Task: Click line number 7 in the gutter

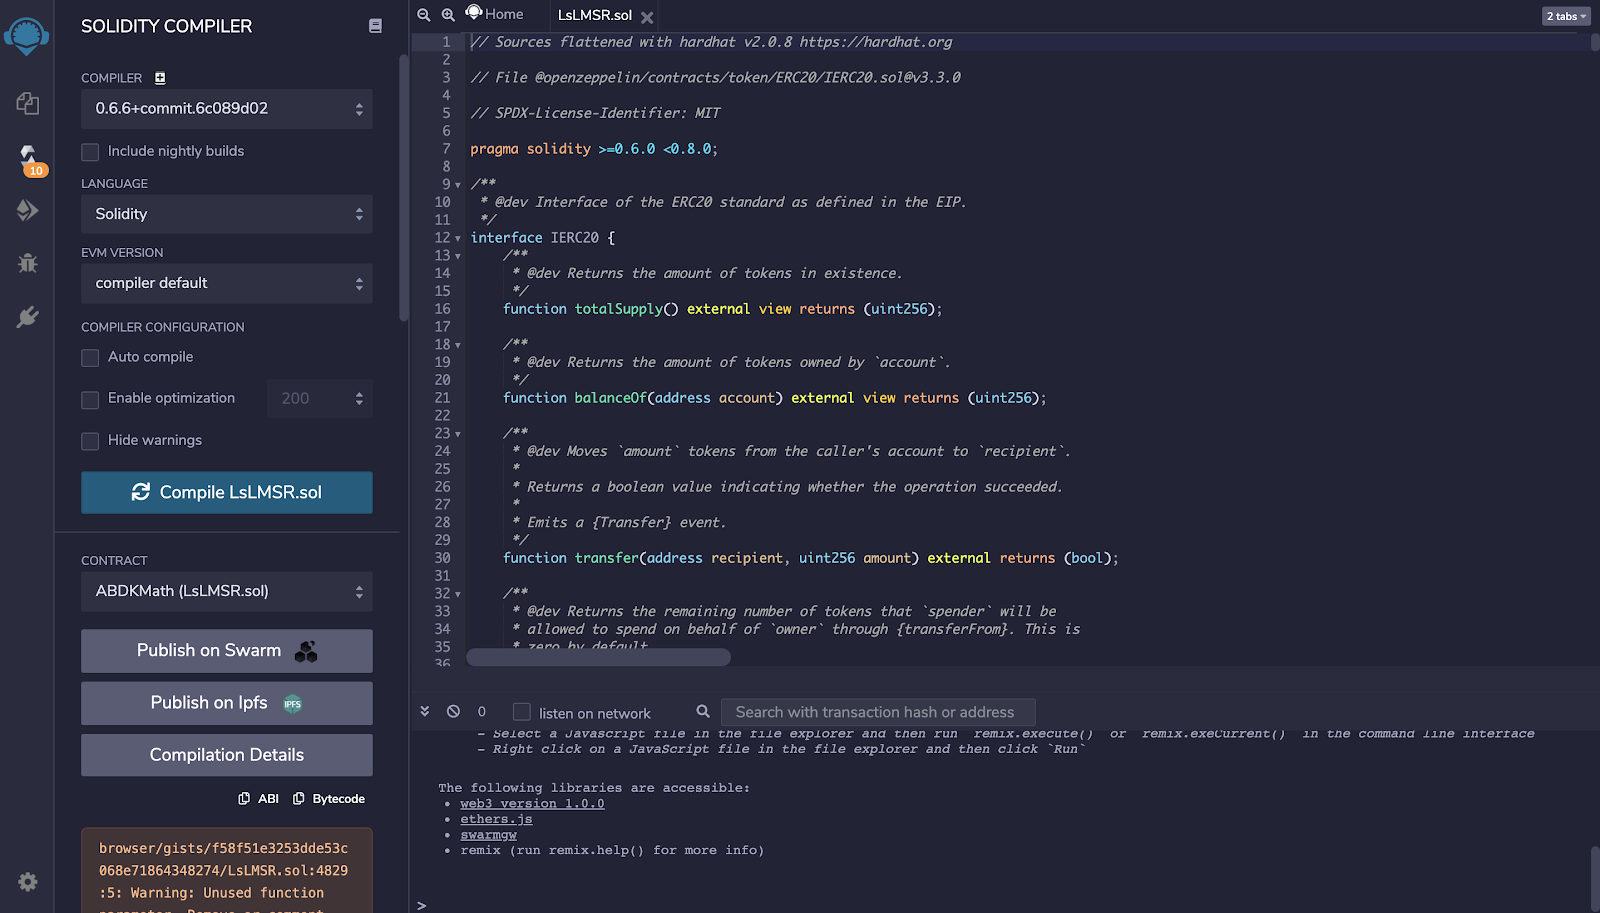Action: tap(446, 149)
